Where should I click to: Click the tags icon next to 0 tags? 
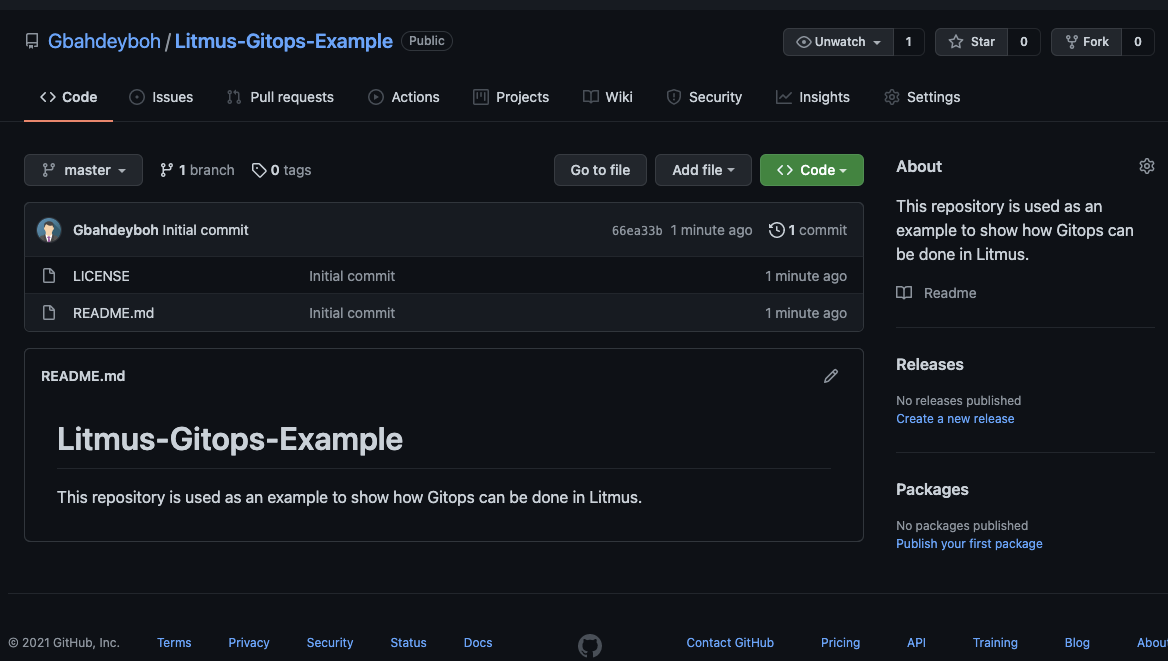(x=258, y=171)
